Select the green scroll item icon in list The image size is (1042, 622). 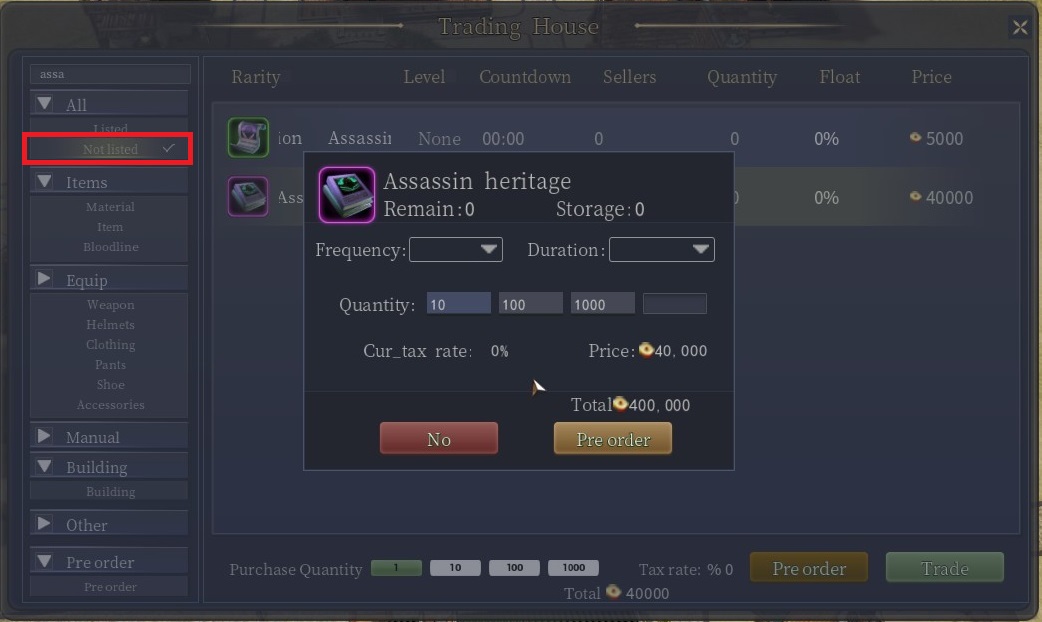248,138
